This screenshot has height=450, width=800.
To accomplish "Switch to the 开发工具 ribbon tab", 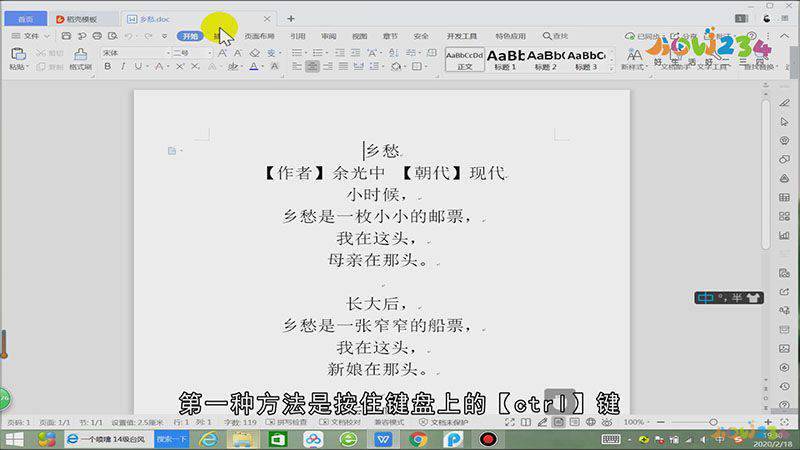I will point(462,36).
